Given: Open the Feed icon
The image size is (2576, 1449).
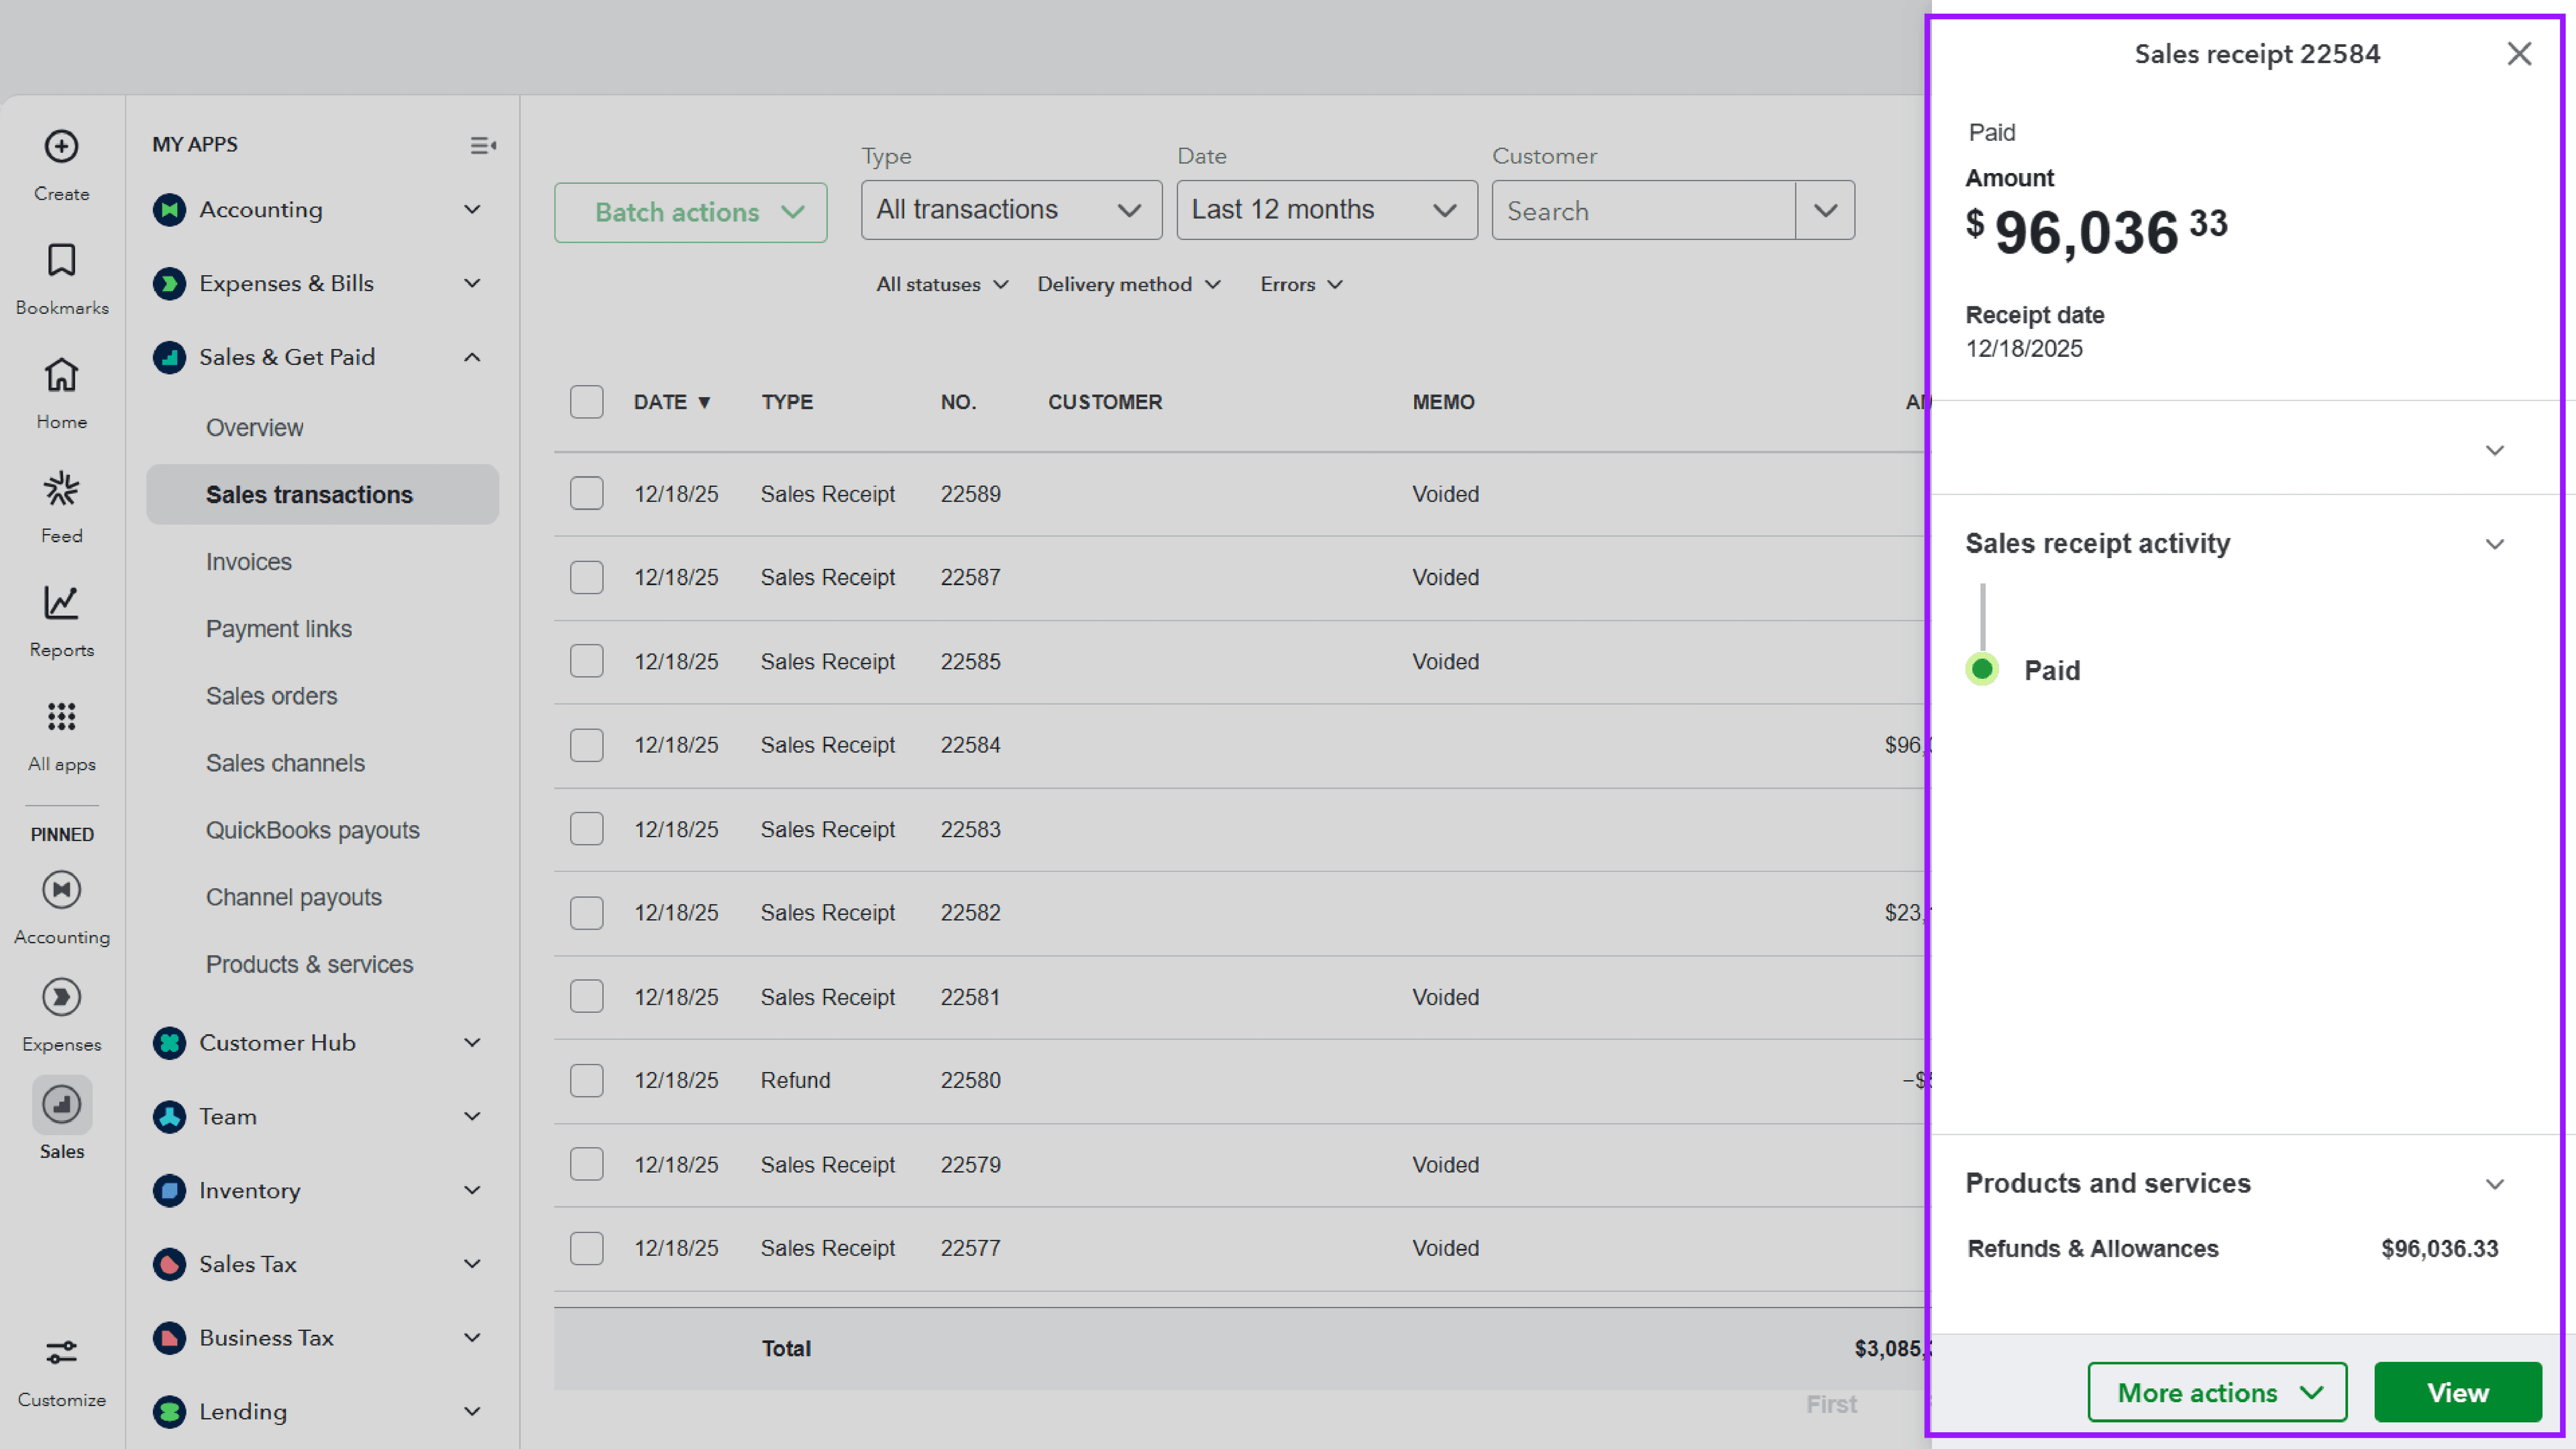Looking at the screenshot, I should pos(61,489).
